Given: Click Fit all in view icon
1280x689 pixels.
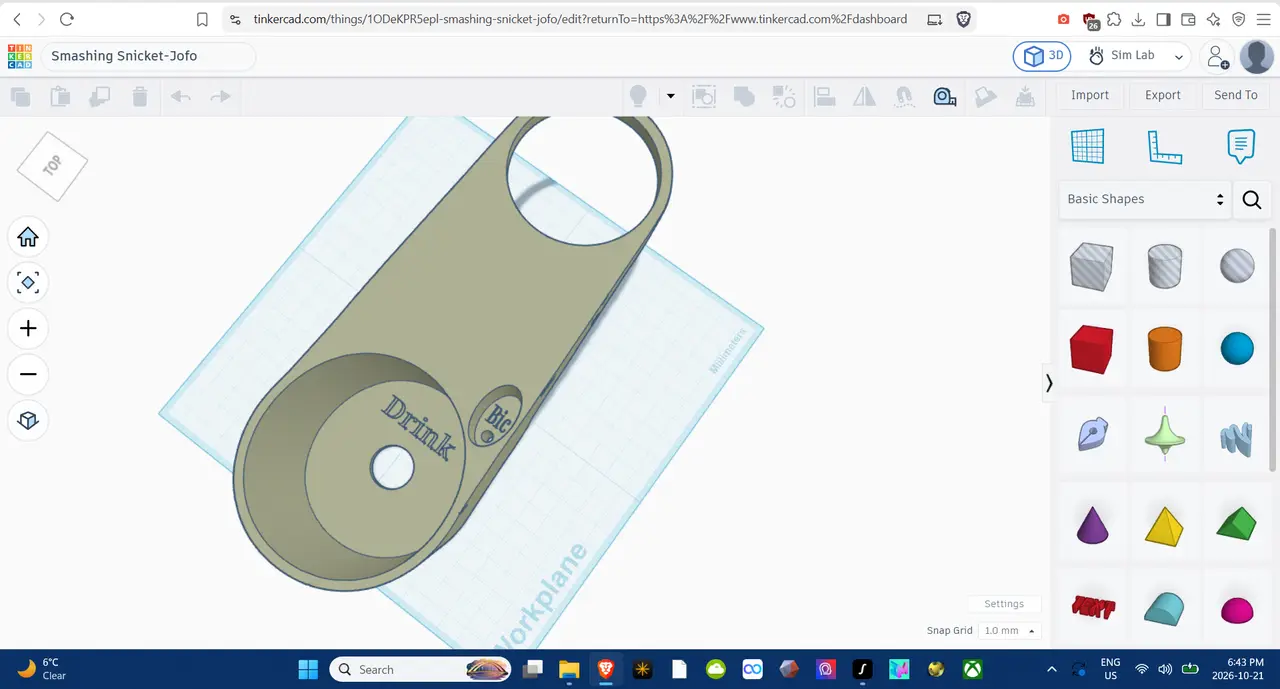Looking at the screenshot, I should (28, 283).
